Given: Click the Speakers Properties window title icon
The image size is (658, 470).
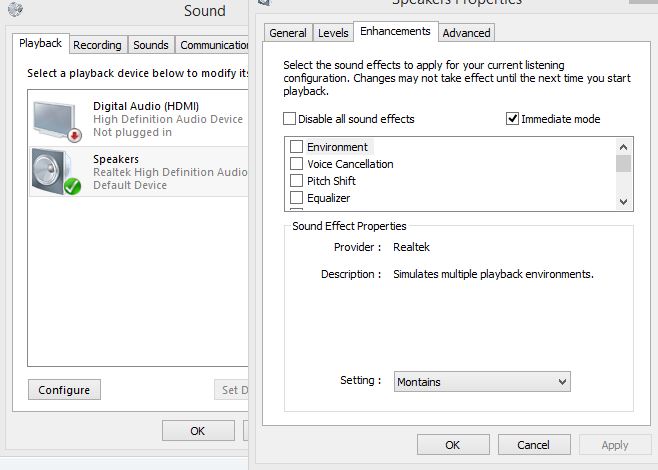Looking at the screenshot, I should tap(264, 3).
